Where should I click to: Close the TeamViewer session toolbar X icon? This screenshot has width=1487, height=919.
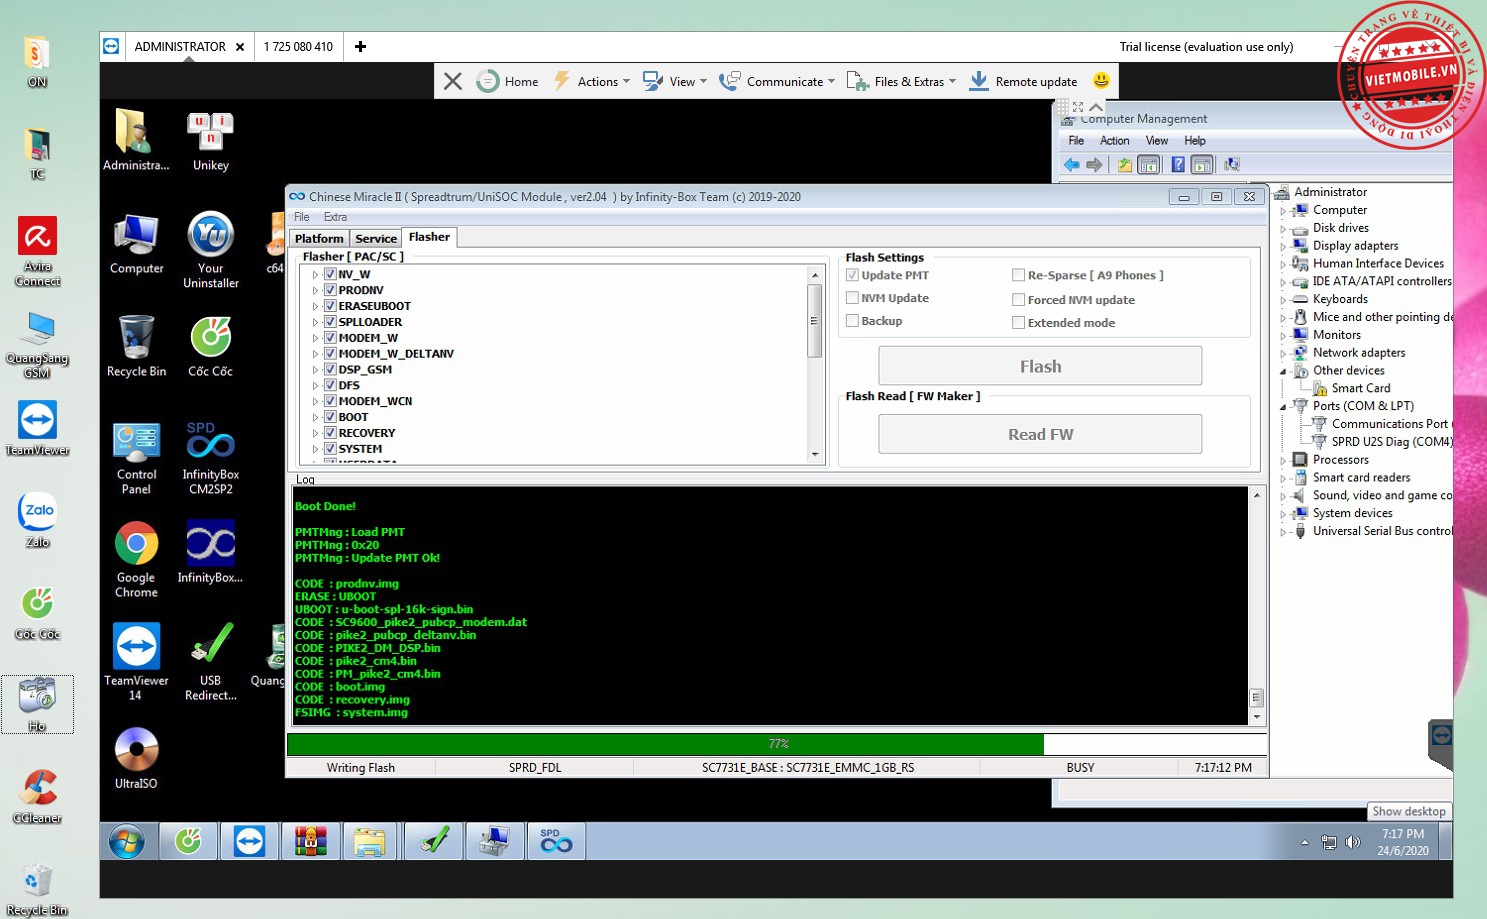(453, 81)
